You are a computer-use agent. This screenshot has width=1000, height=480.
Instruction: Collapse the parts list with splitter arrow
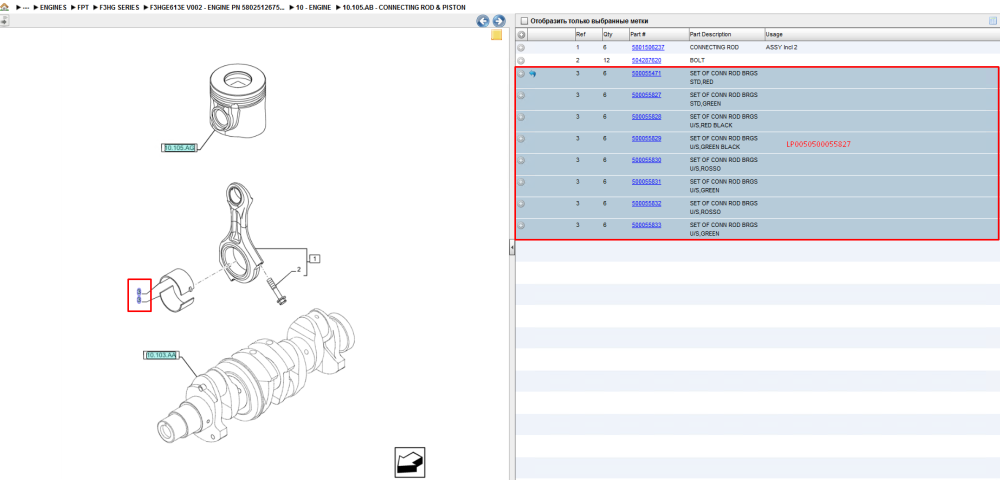pyautogui.click(x=511, y=247)
